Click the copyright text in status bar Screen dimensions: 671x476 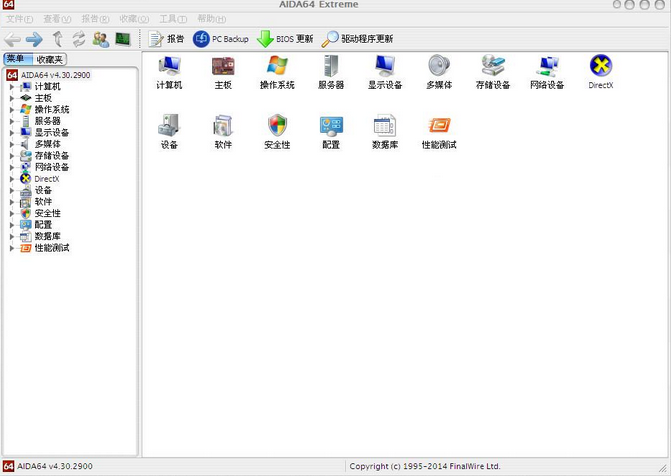tap(425, 466)
